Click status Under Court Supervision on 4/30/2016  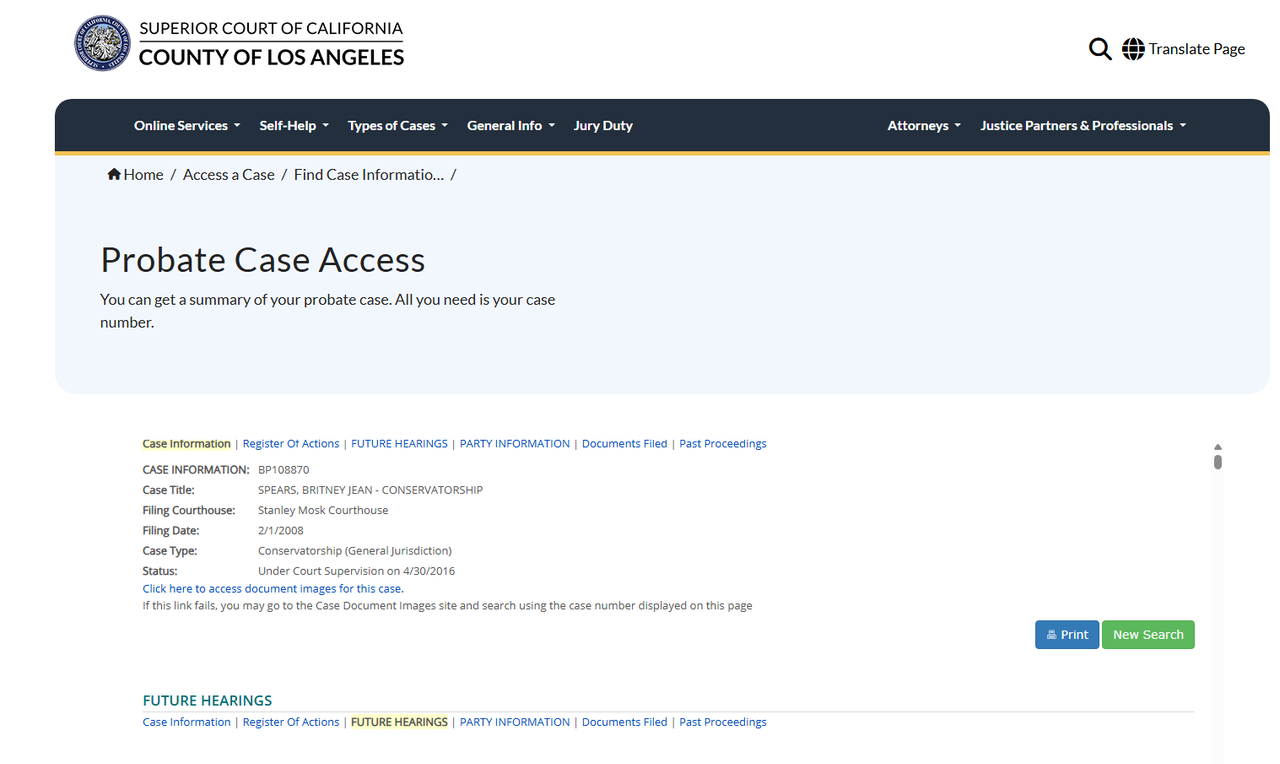click(356, 571)
